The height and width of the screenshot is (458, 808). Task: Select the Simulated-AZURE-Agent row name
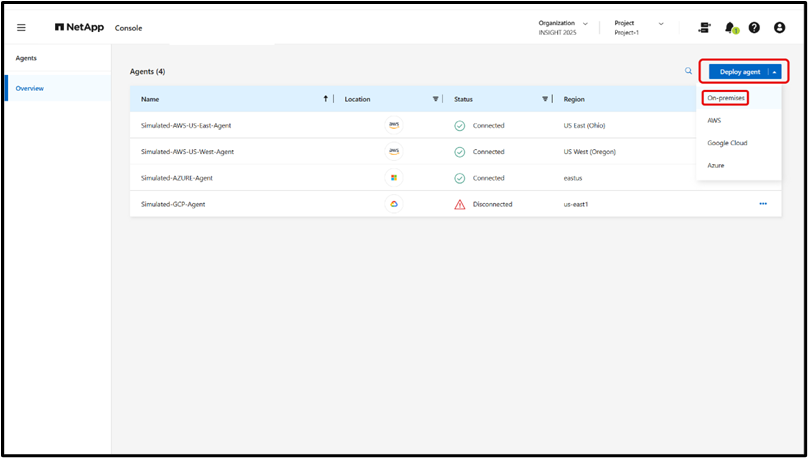(177, 178)
